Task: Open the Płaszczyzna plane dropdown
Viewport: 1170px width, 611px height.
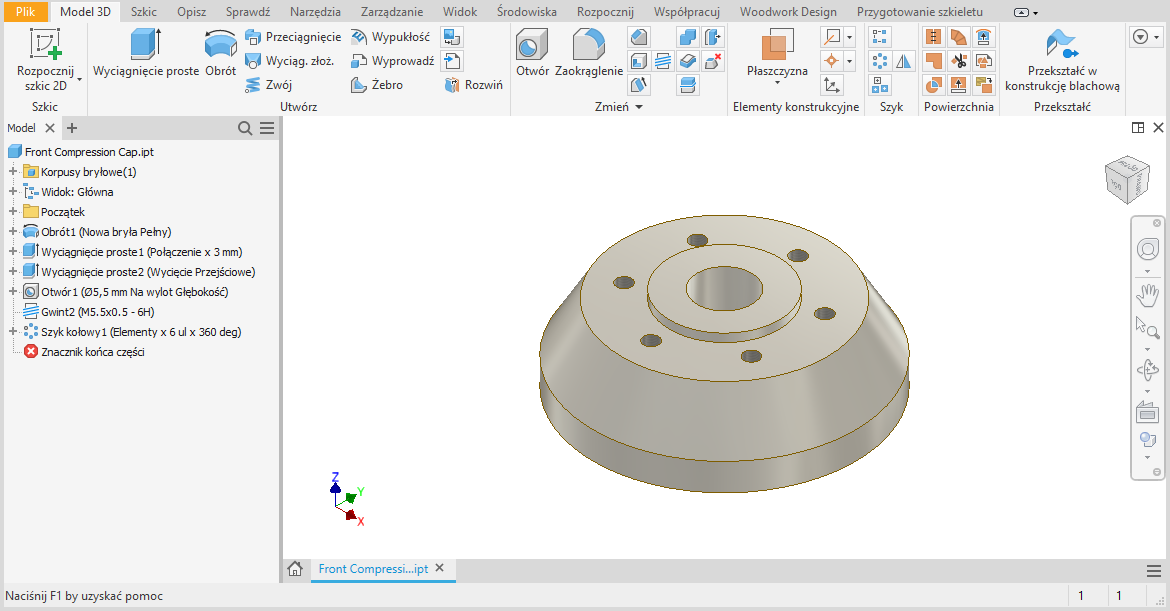Action: click(777, 83)
